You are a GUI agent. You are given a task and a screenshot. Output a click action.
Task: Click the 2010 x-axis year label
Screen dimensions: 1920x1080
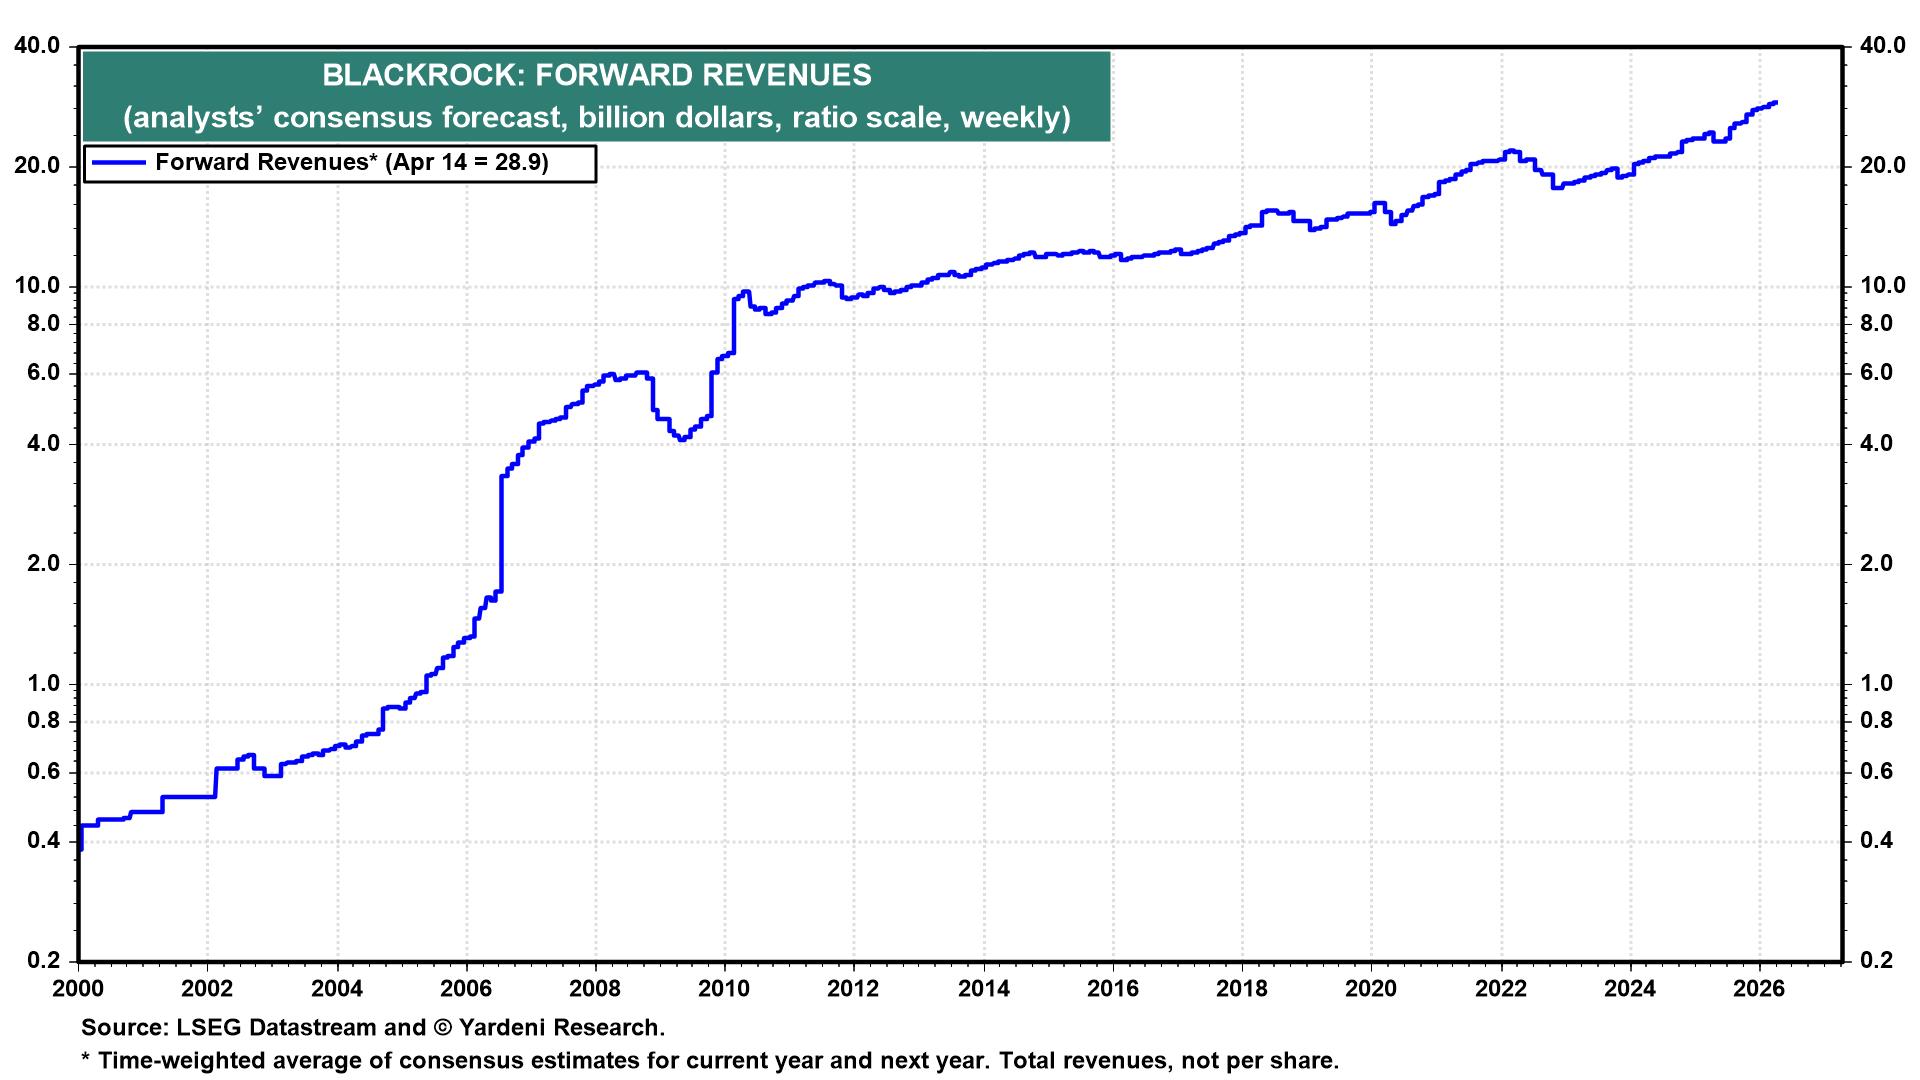pos(724,989)
